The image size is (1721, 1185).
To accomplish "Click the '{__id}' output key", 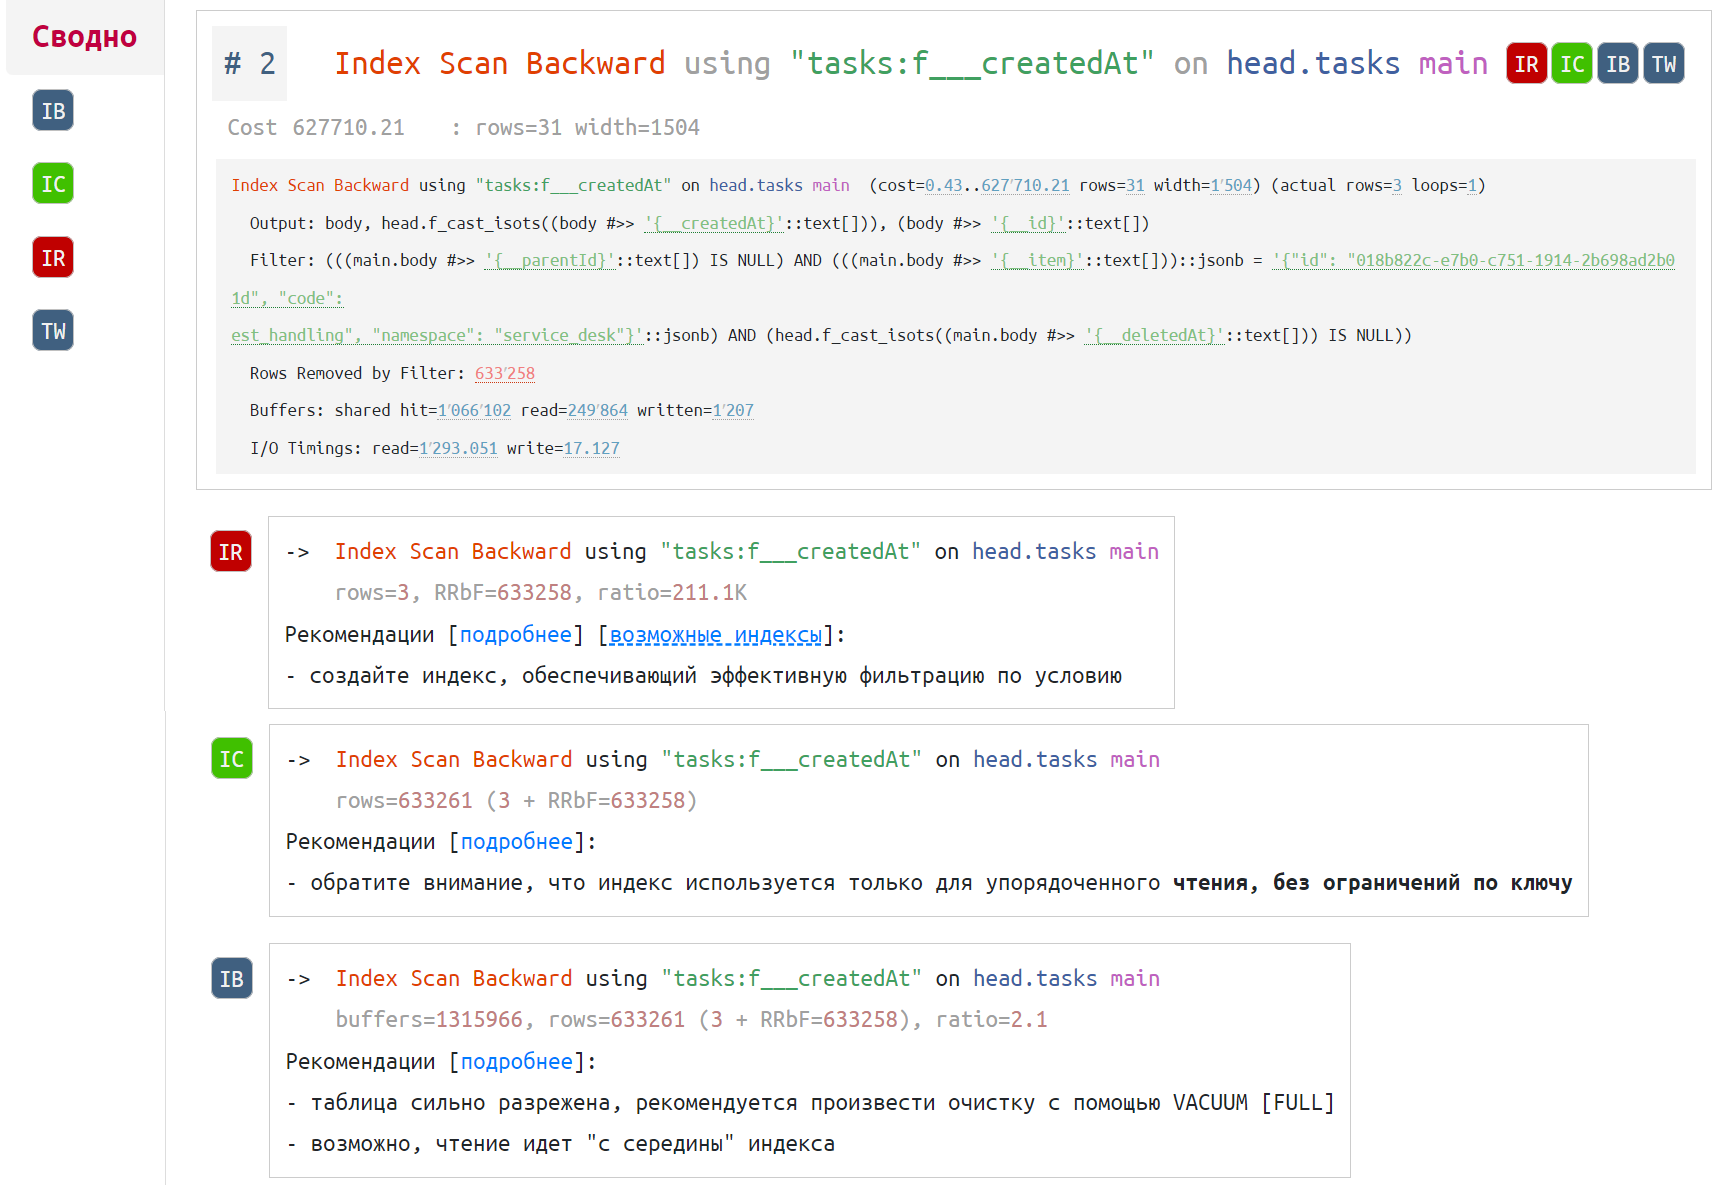I will pos(1029,223).
